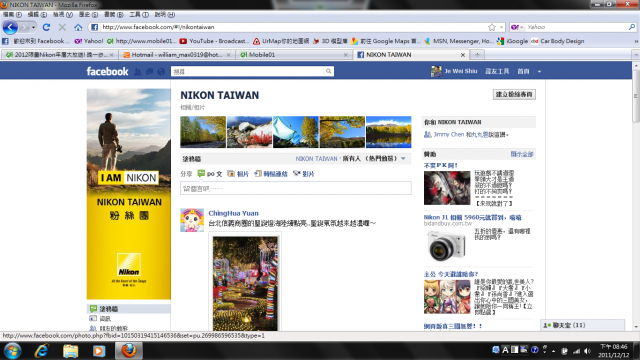Open the chat bar (11)
This screenshot has height=360, width=640.
(x=583, y=325)
